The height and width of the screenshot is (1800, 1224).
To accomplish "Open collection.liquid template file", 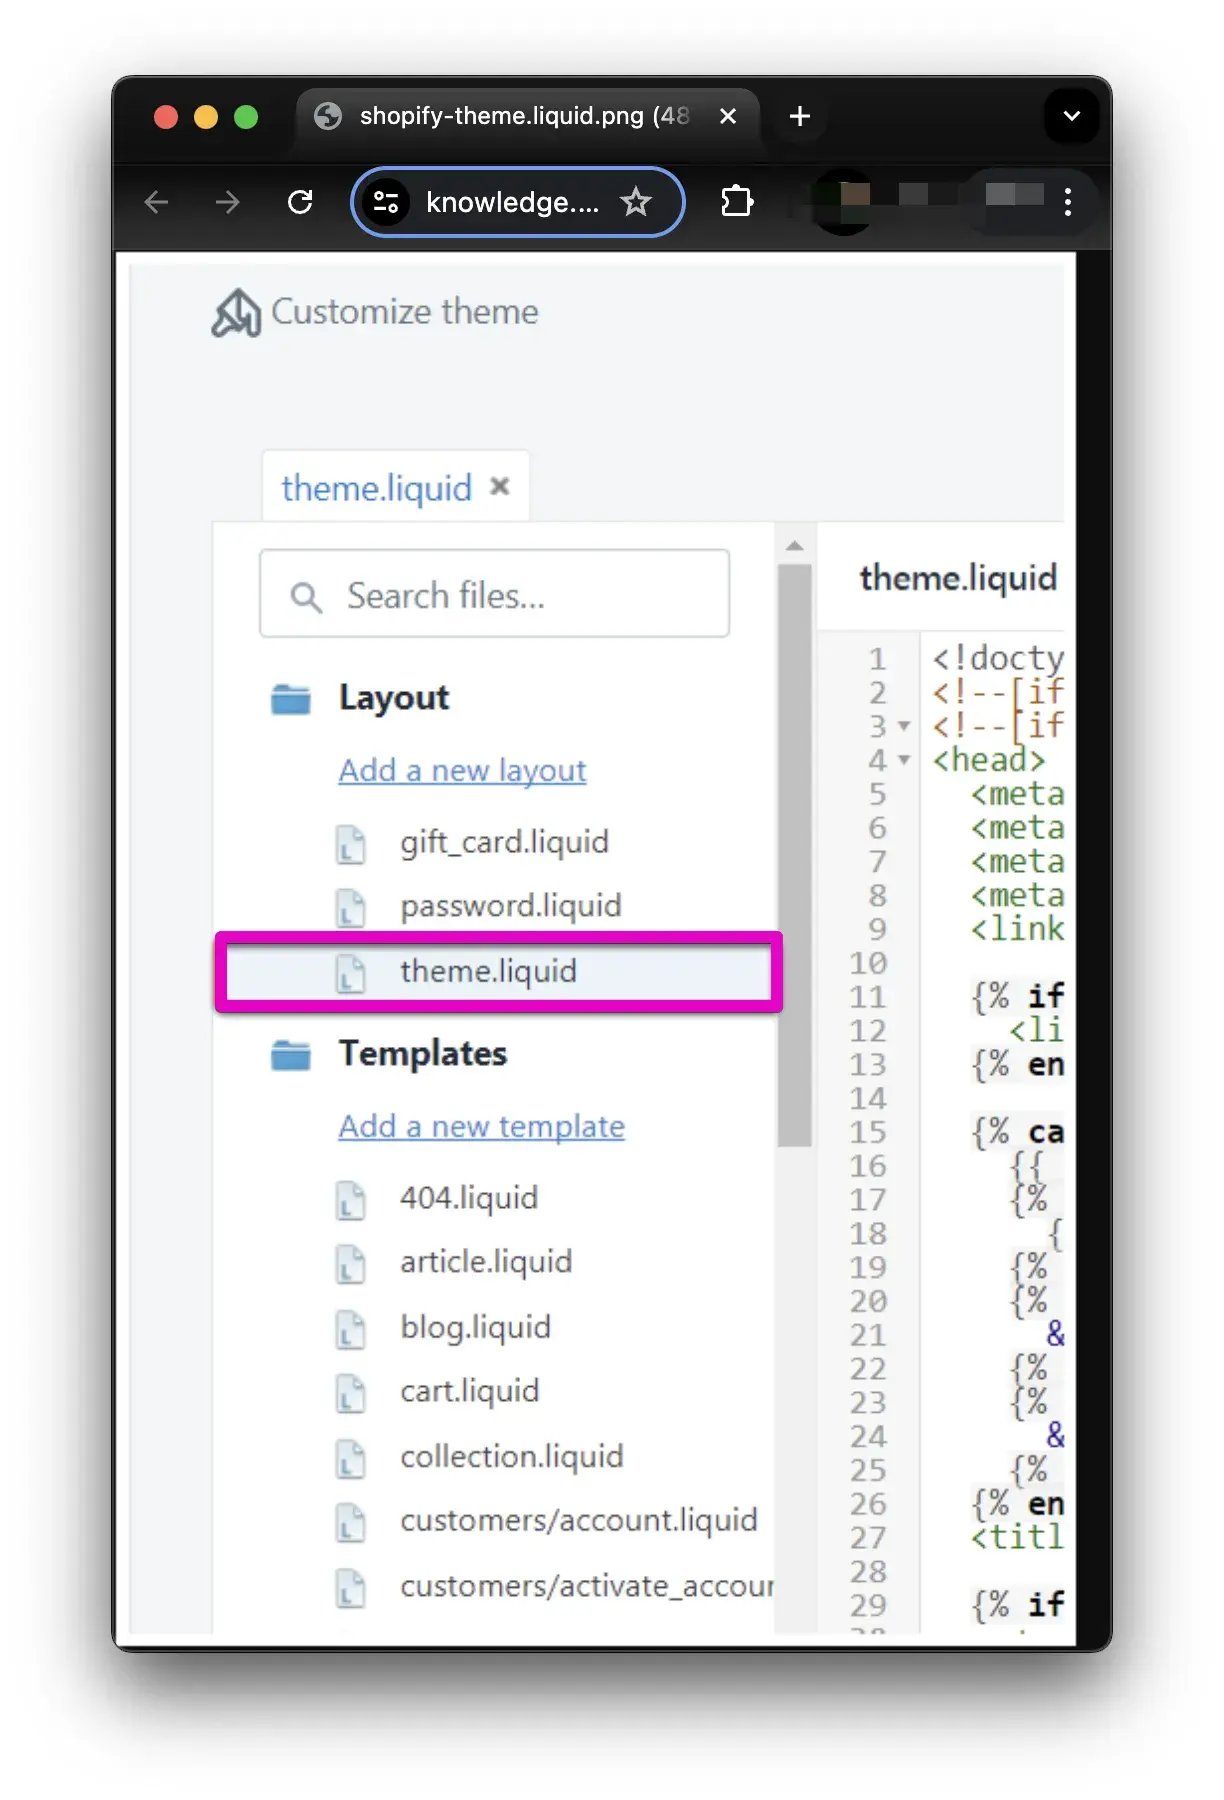I will tap(512, 1457).
